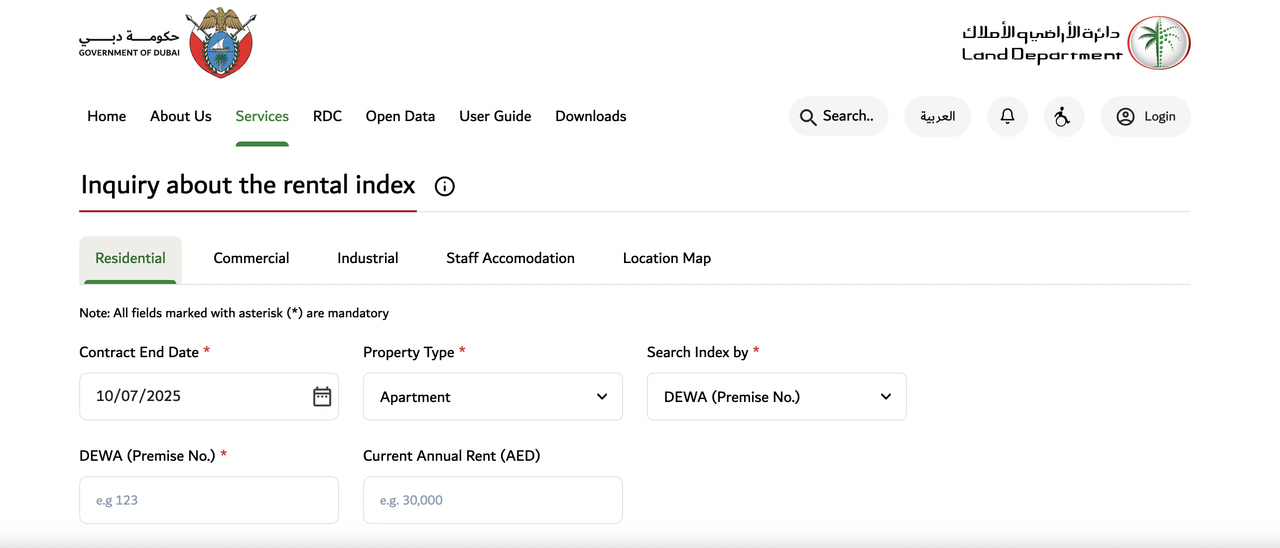Click the info icon beside rental index title
This screenshot has height=548, width=1280.
[x=445, y=186]
